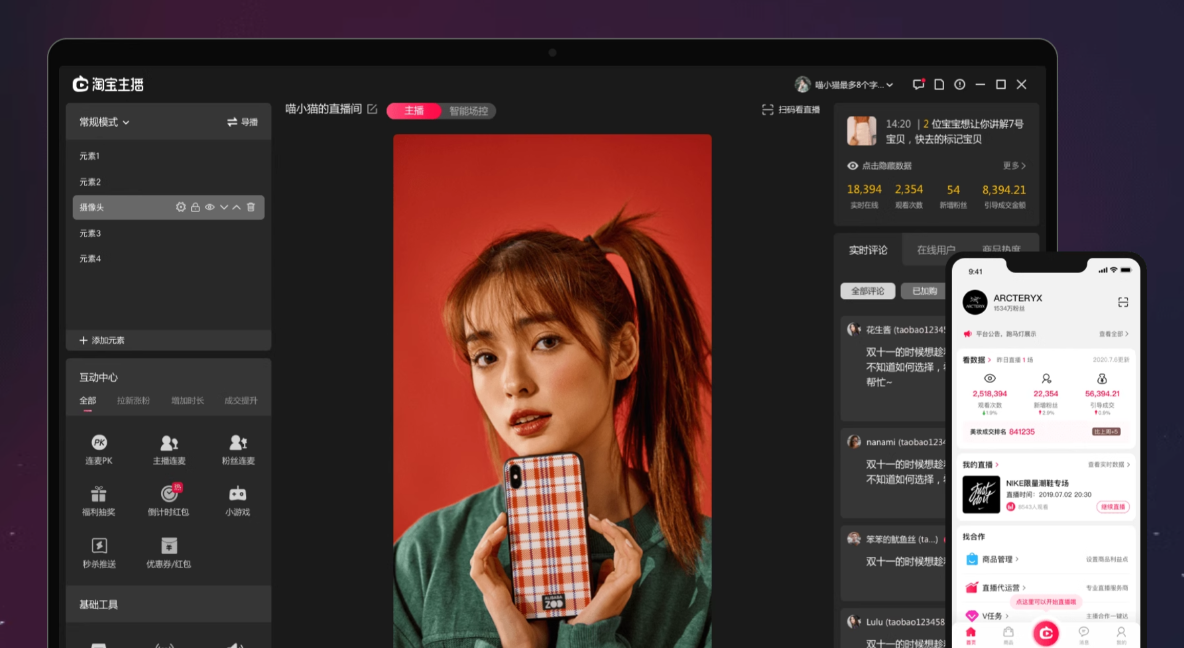1184x648 pixels.
Task: Expand the 常规模式 dropdown
Action: [x=104, y=122]
